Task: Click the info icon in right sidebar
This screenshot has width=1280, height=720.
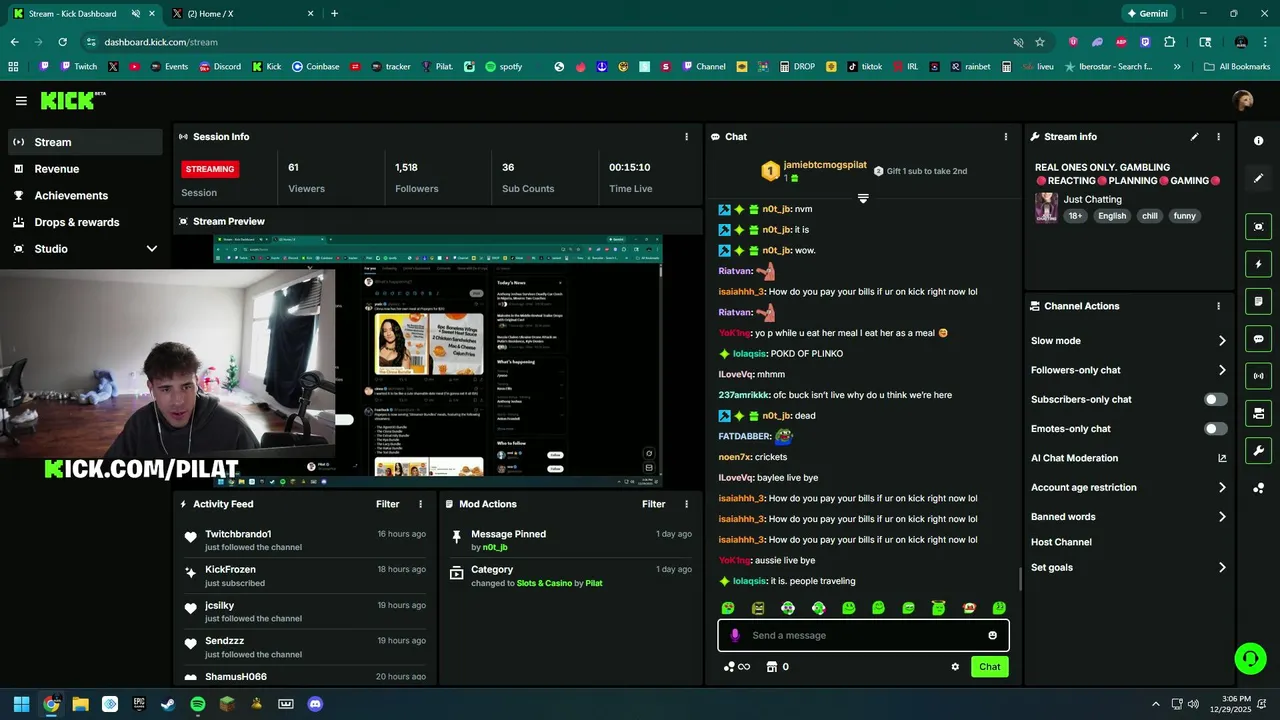Action: pyautogui.click(x=1259, y=141)
